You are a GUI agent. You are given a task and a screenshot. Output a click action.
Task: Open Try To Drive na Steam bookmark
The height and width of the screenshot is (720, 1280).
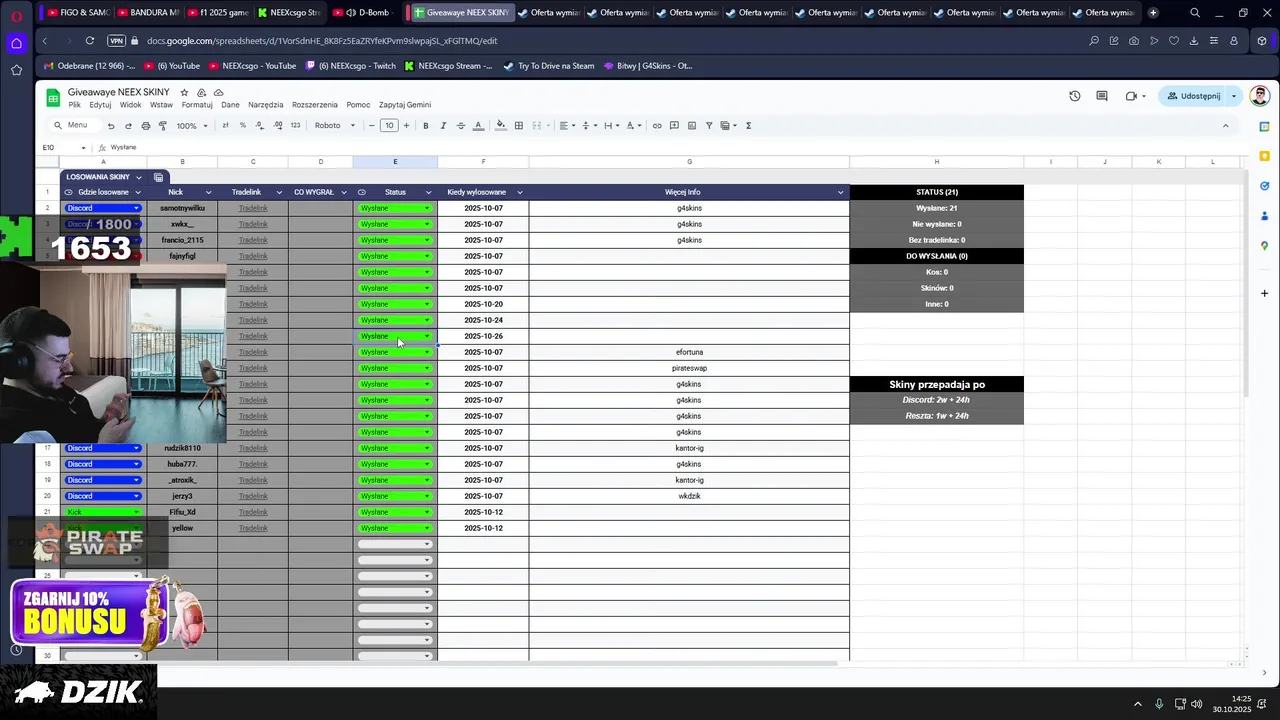point(549,66)
